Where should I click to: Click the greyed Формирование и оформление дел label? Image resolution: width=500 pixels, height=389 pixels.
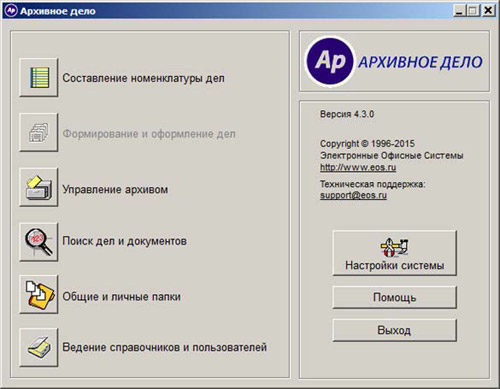[149, 134]
